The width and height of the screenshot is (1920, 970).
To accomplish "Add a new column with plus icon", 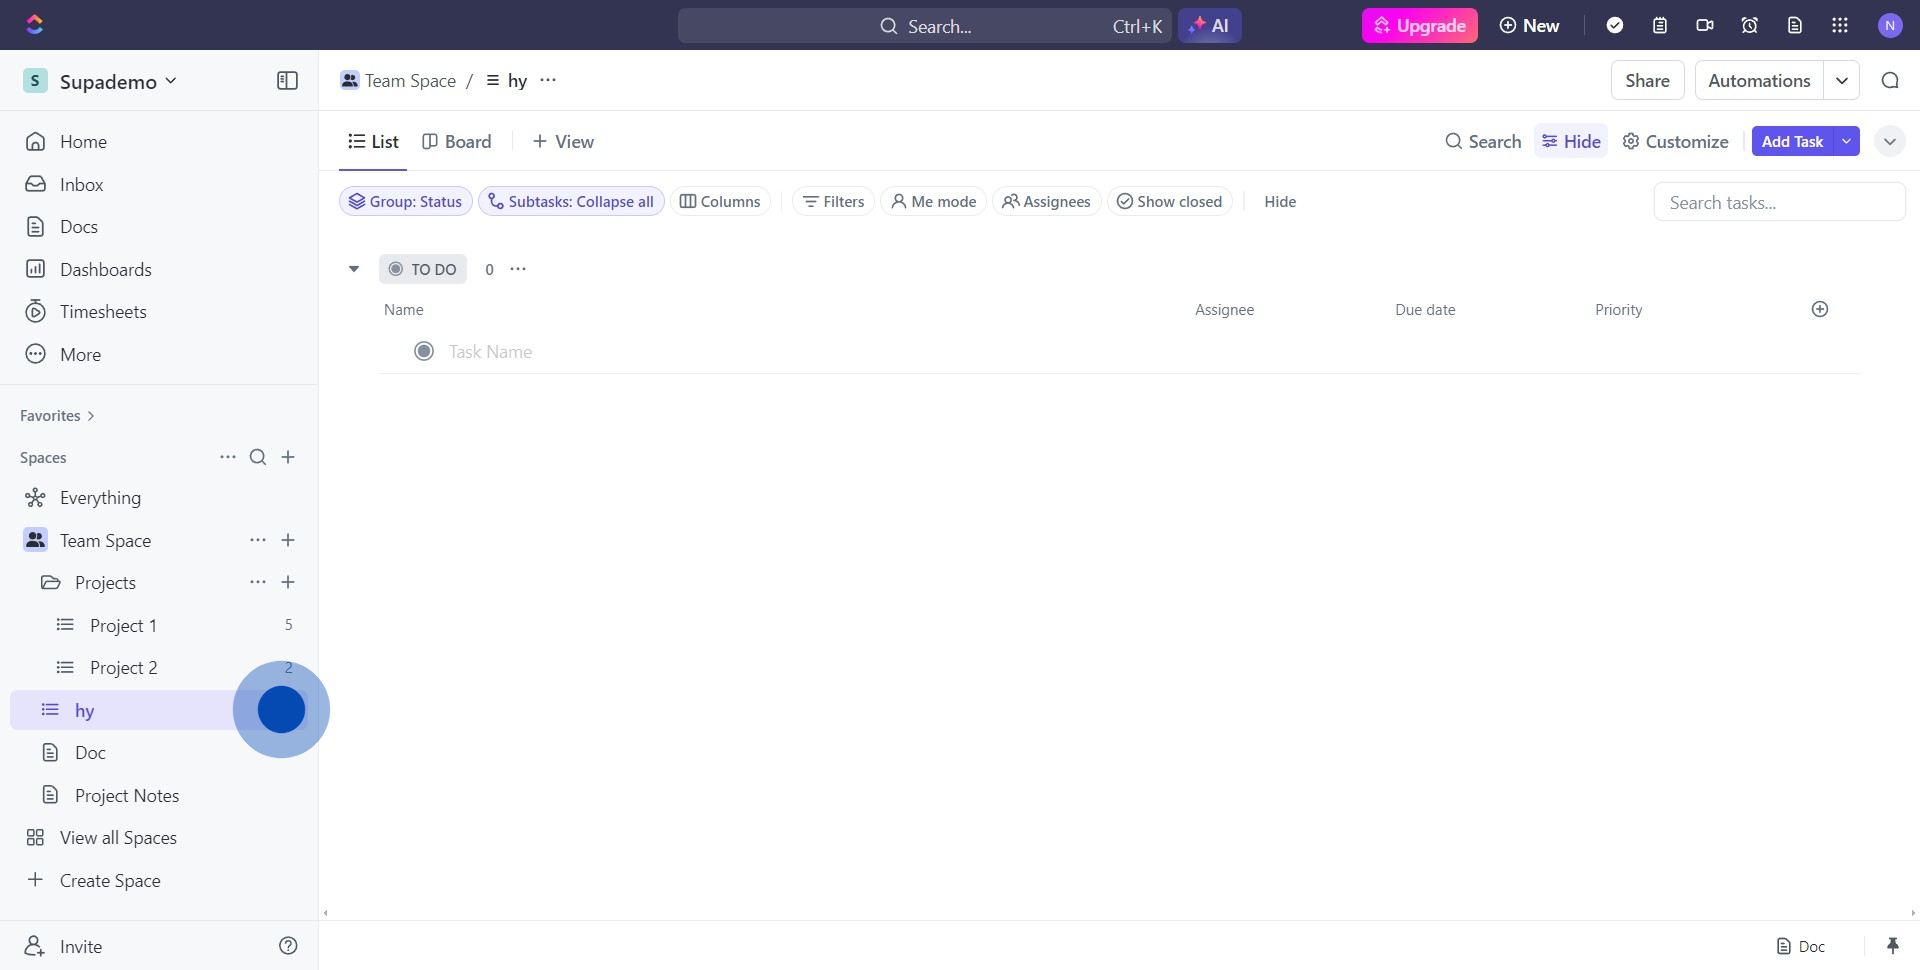I will click(x=1820, y=310).
